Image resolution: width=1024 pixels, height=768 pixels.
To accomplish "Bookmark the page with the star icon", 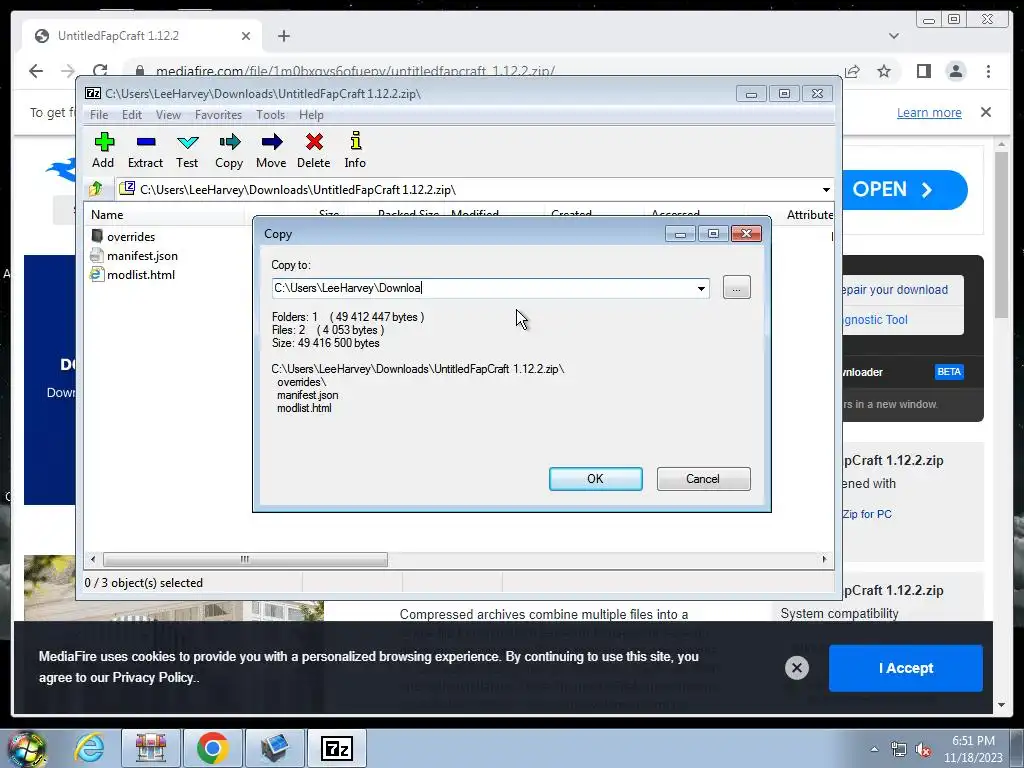I will coord(884,71).
